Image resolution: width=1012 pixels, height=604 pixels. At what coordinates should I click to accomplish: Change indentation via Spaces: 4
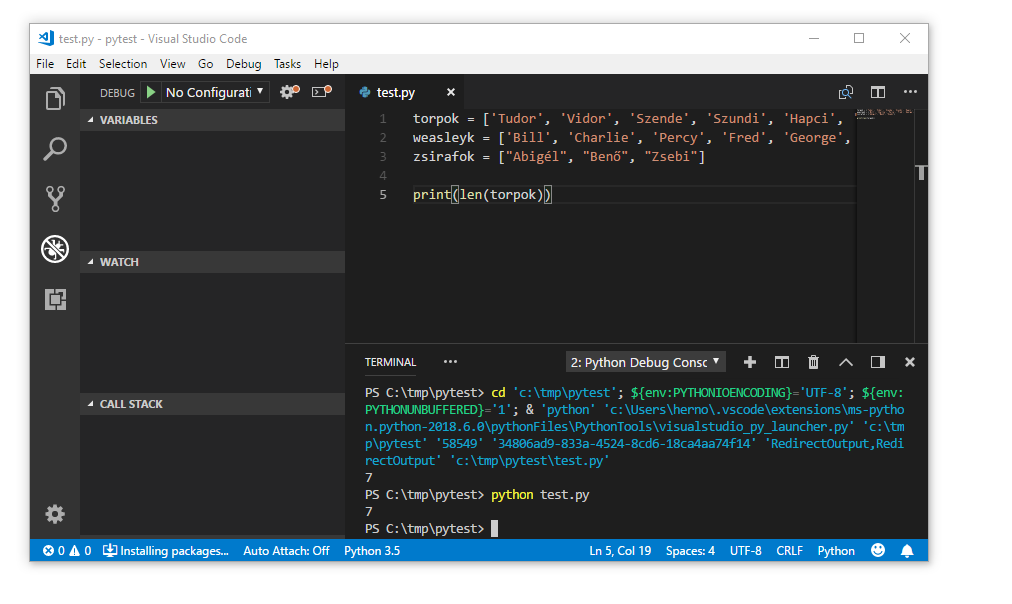click(690, 550)
